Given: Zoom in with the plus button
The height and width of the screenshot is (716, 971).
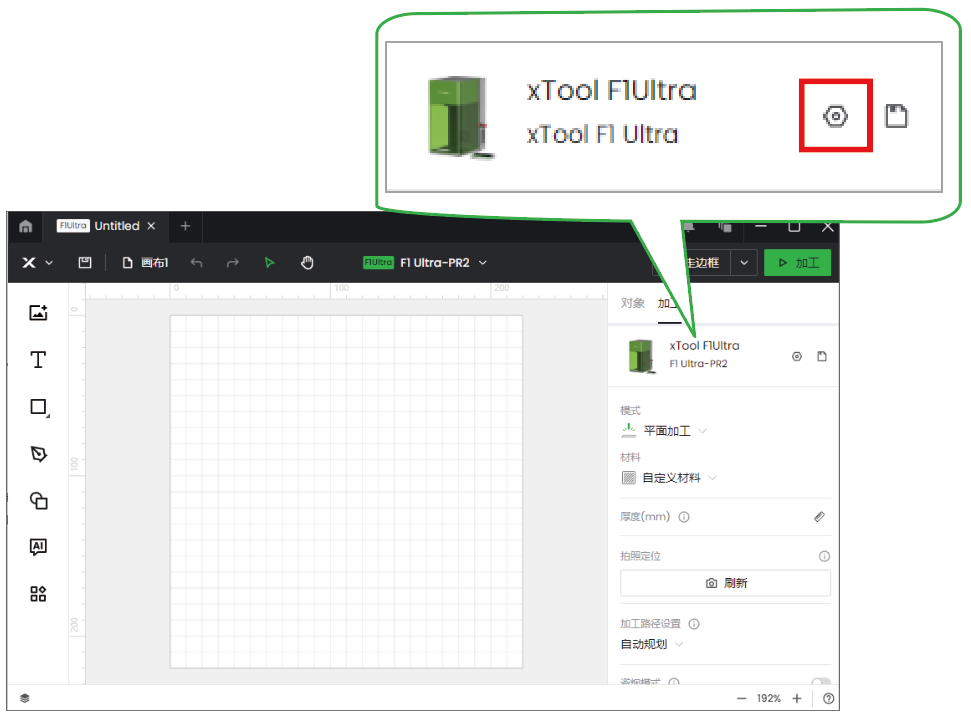Looking at the screenshot, I should click(x=797, y=698).
